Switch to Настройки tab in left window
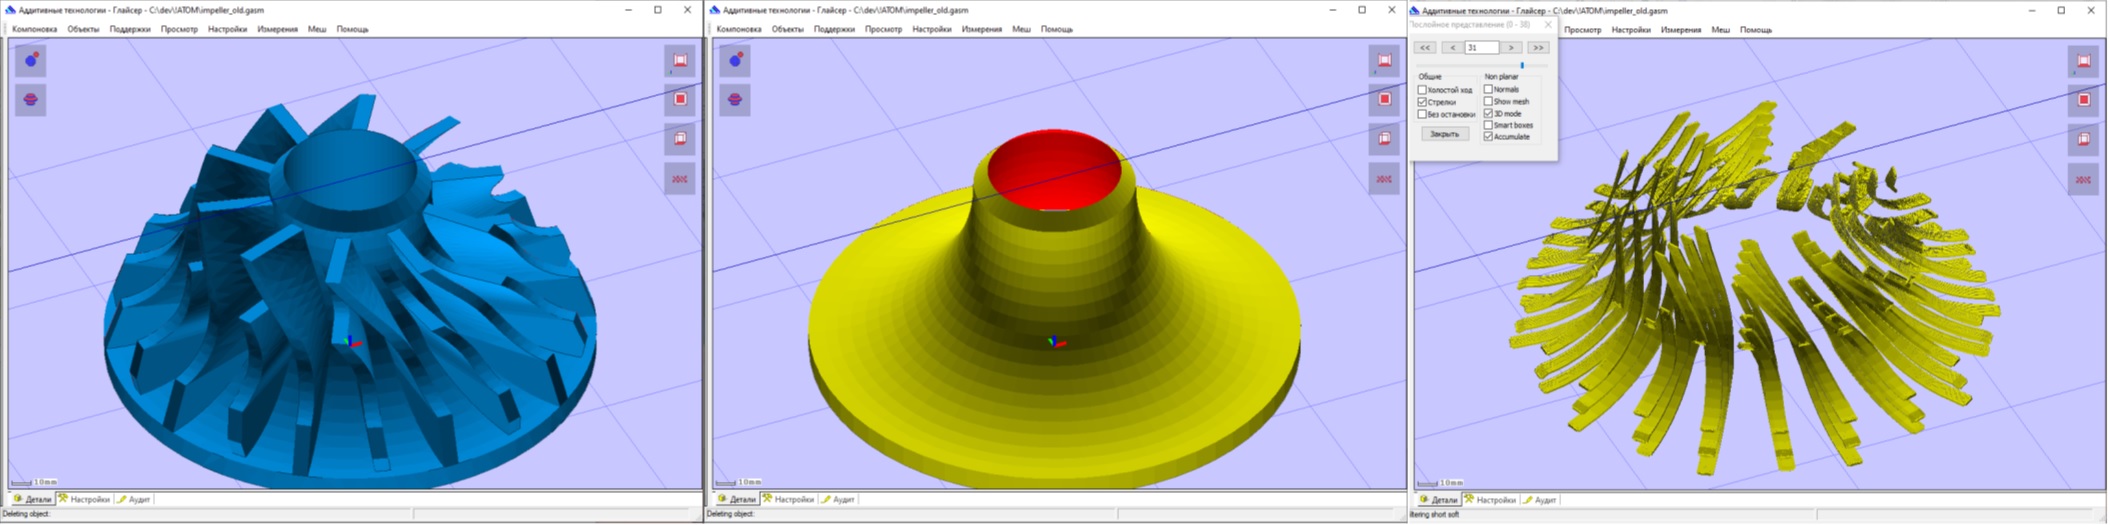 click(84, 499)
